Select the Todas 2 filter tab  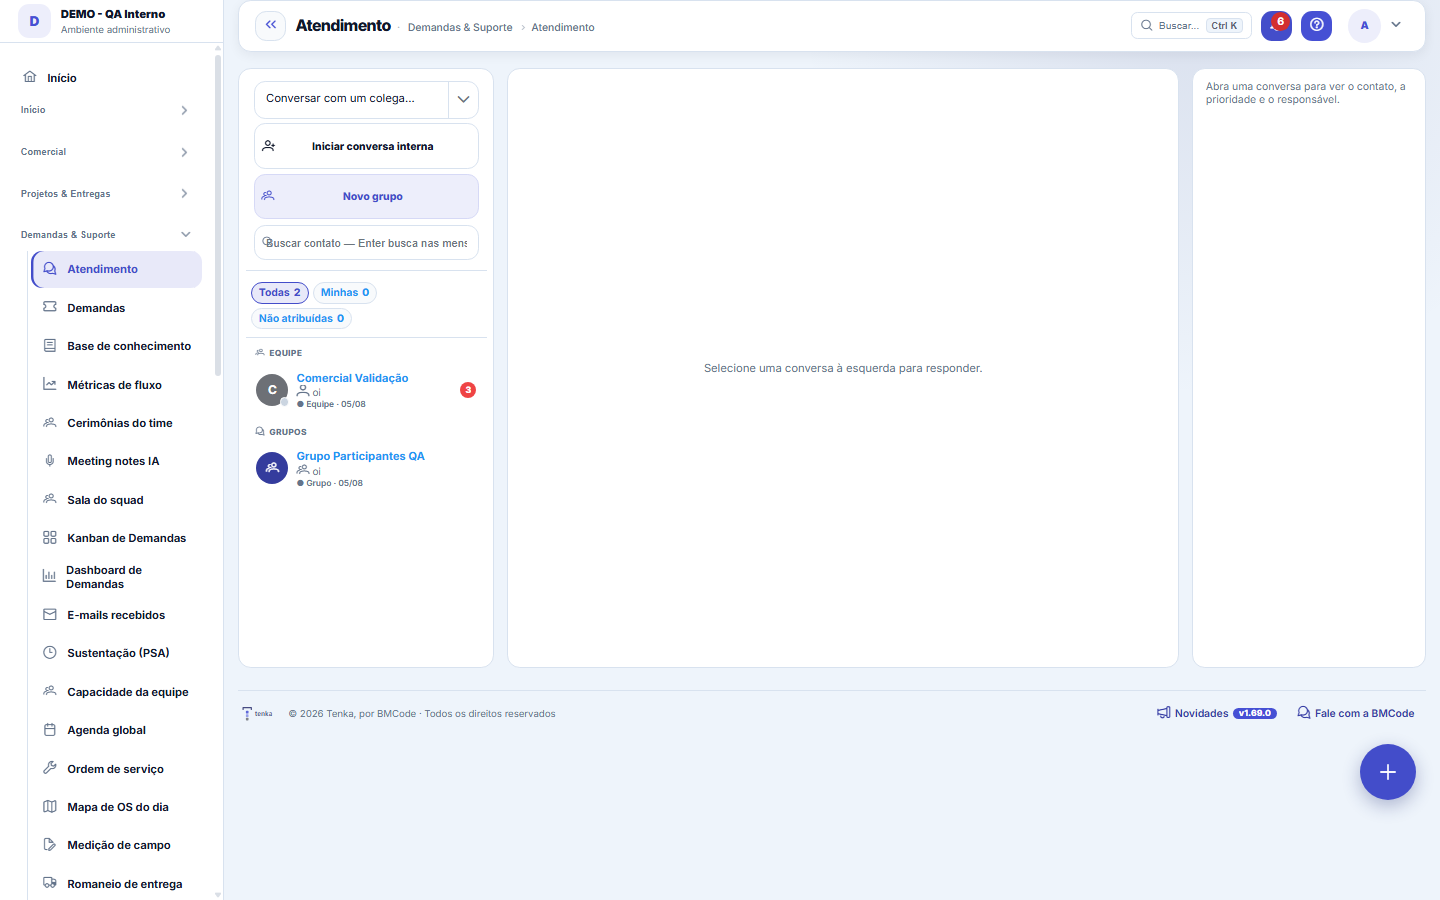tap(280, 292)
